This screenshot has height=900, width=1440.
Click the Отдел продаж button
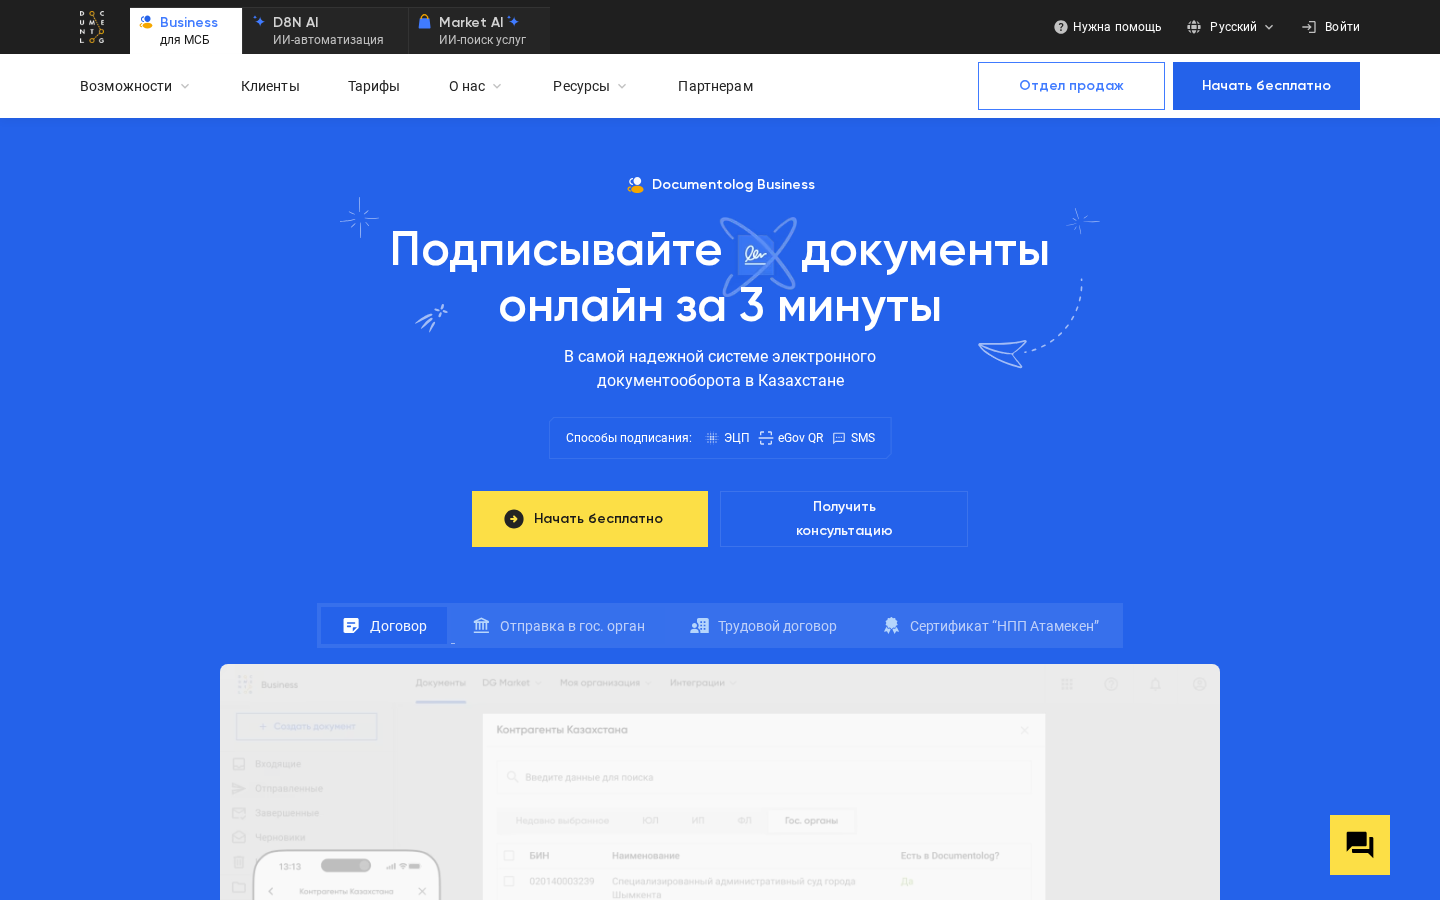[1071, 86]
